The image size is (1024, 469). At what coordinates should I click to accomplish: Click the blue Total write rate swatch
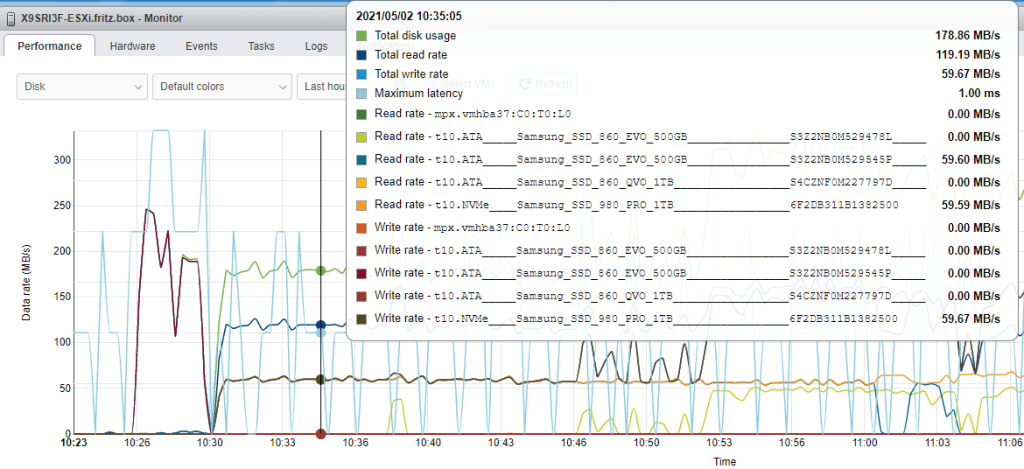tap(361, 74)
